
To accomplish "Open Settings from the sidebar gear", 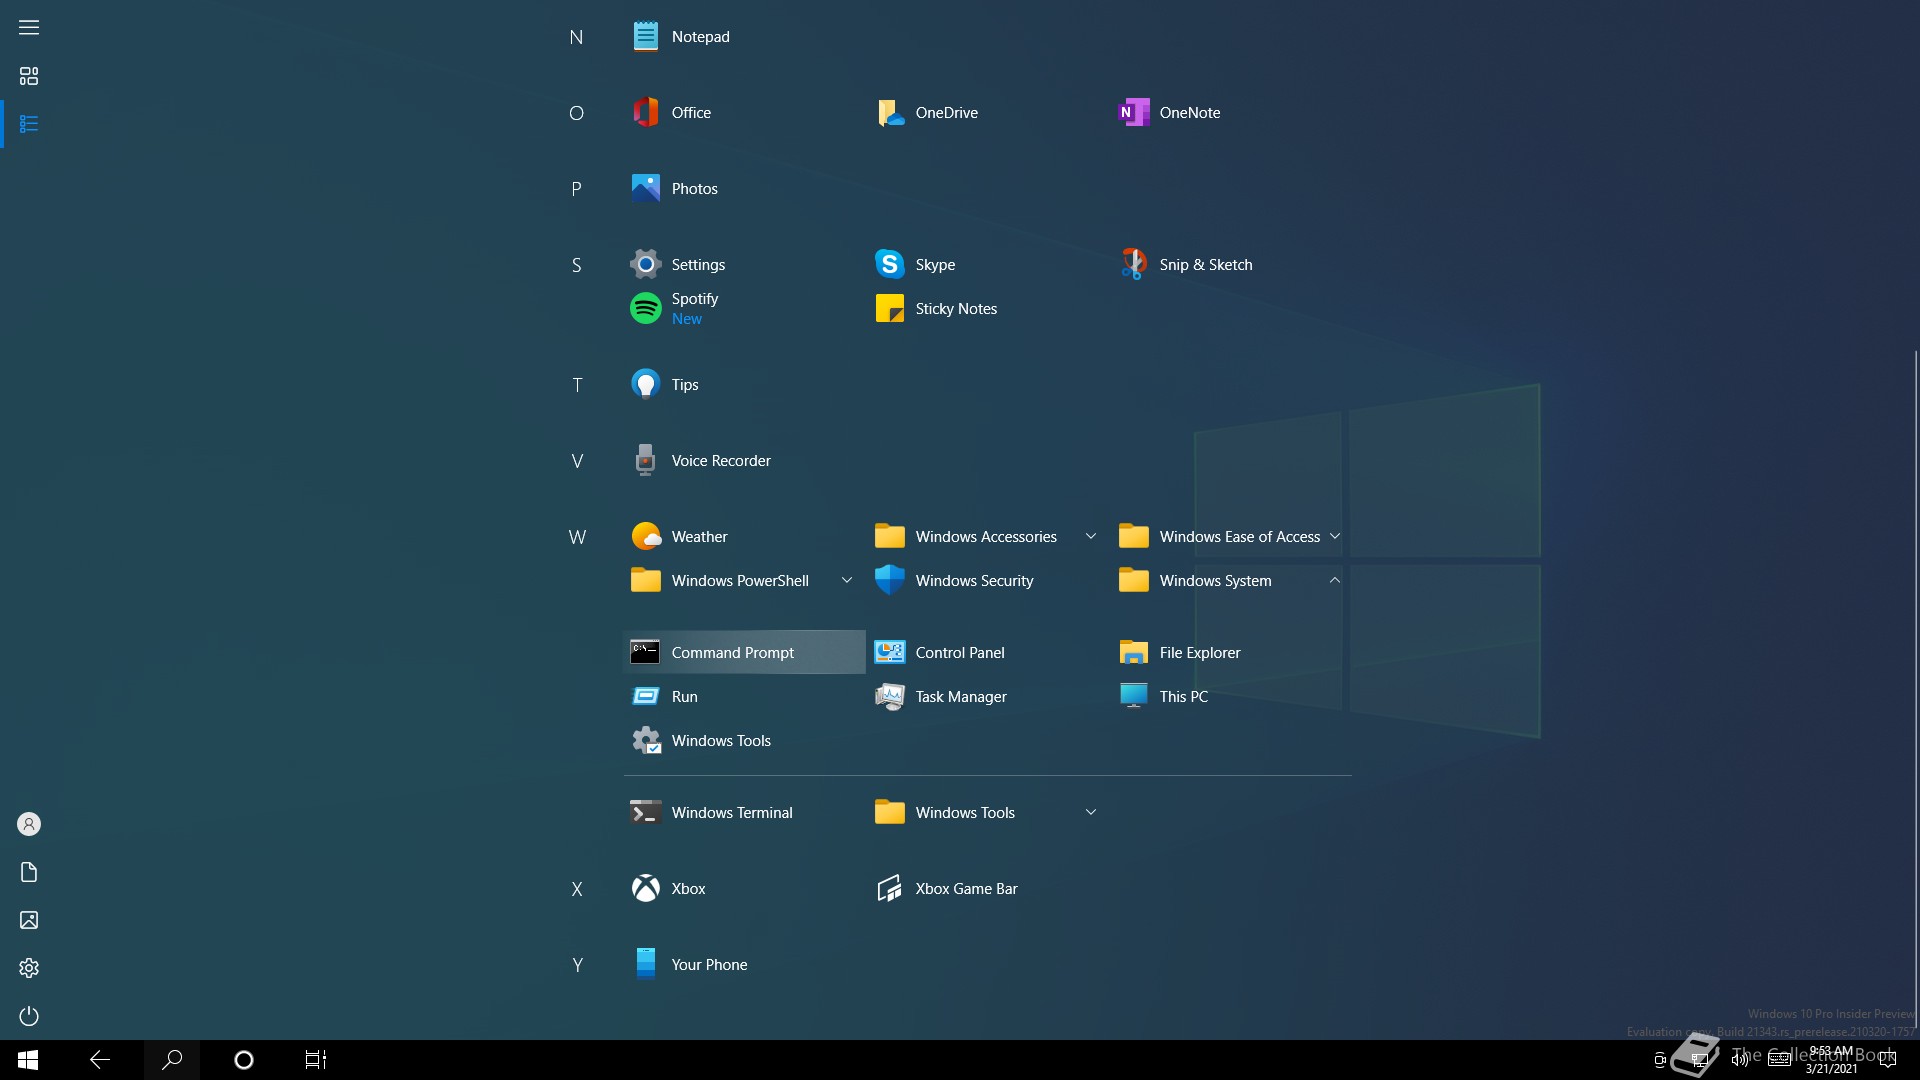I will point(29,968).
